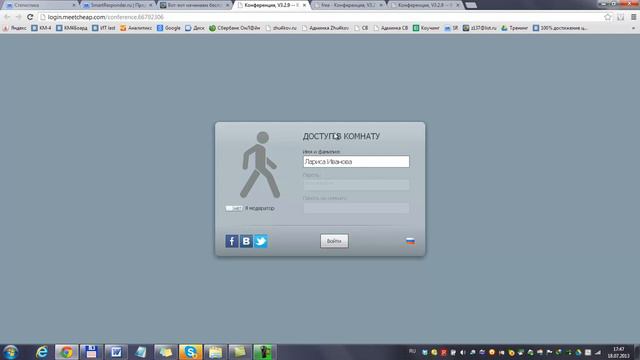Image resolution: width=640 pixels, height=360 pixels.
Task: Open the 'Тренинг' bookmark
Action: (514, 28)
